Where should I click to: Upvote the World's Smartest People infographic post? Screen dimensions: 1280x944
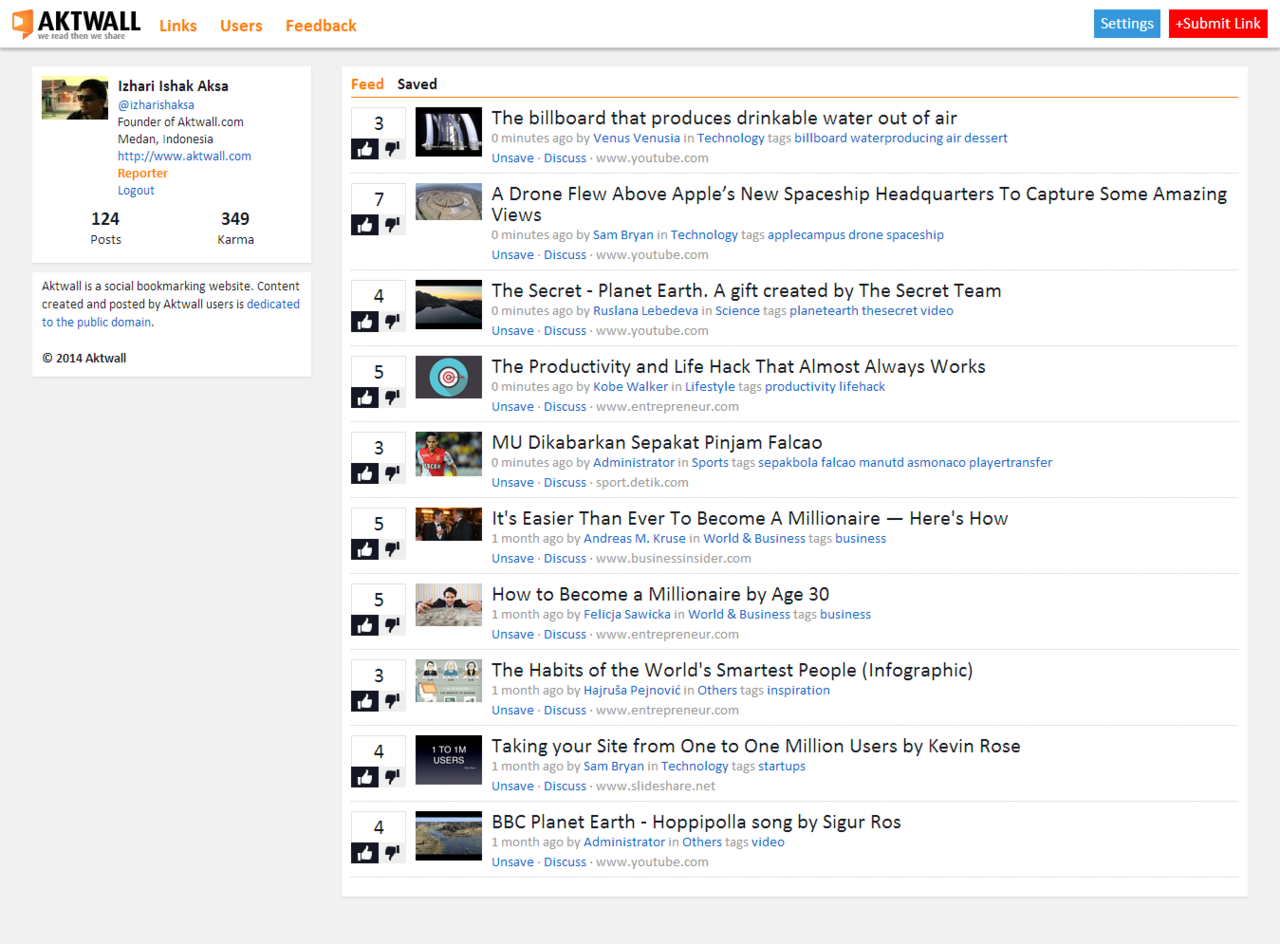click(x=365, y=702)
